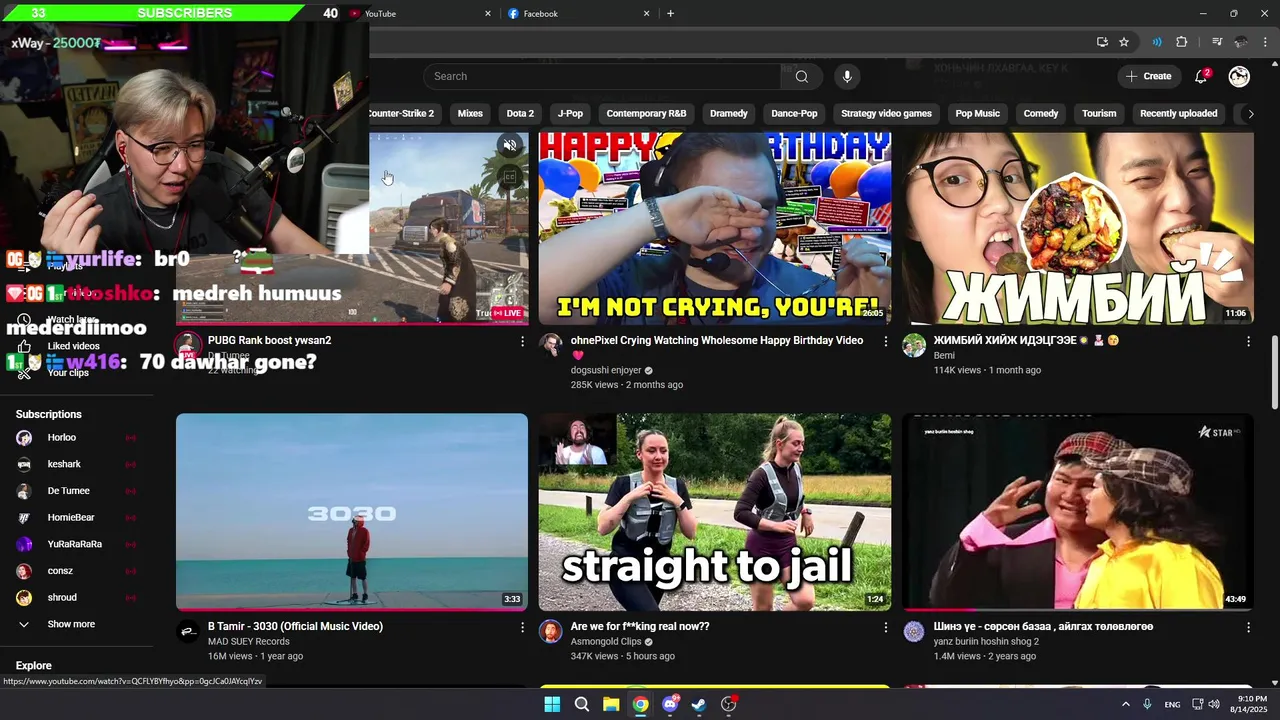Select the Dance-Pop filter chip
Viewport: 1280px width, 720px height.
coord(794,113)
